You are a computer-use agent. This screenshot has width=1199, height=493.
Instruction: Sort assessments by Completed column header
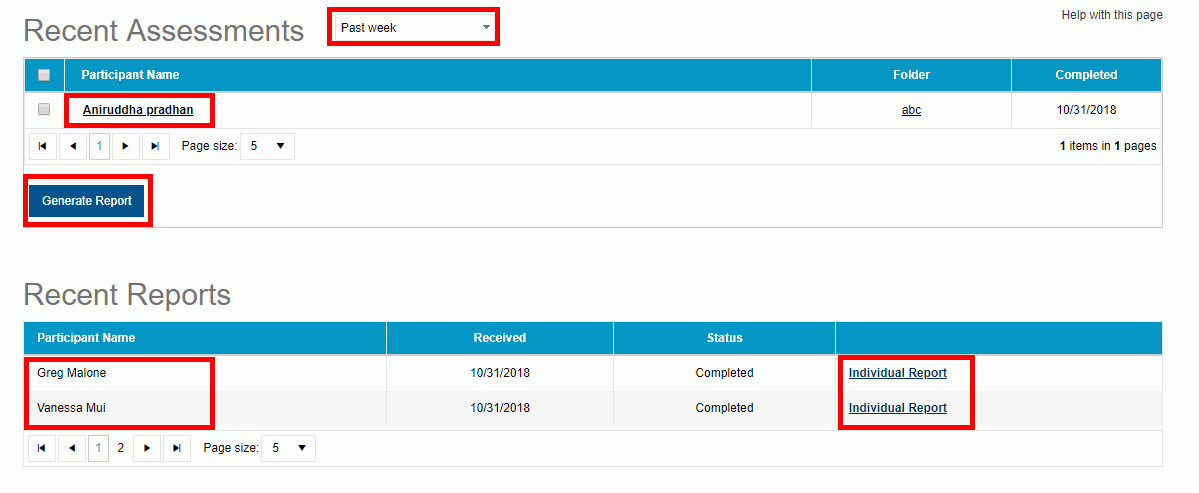(1086, 75)
